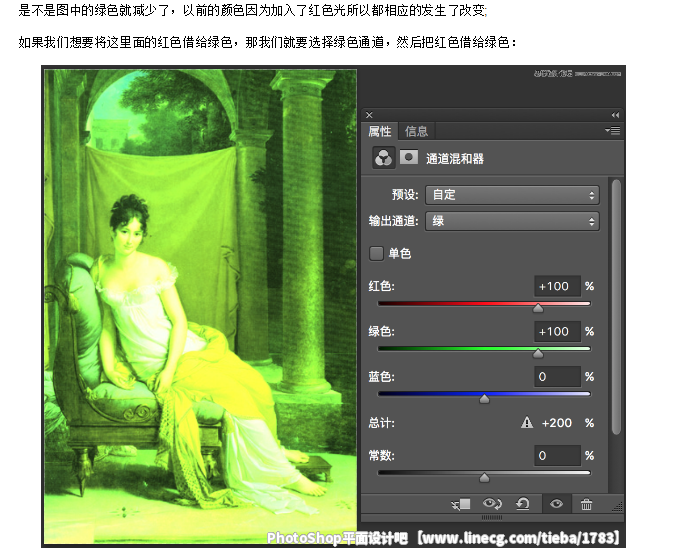Click the view previous state icon
This screenshot has width=675, height=557.
pos(492,503)
